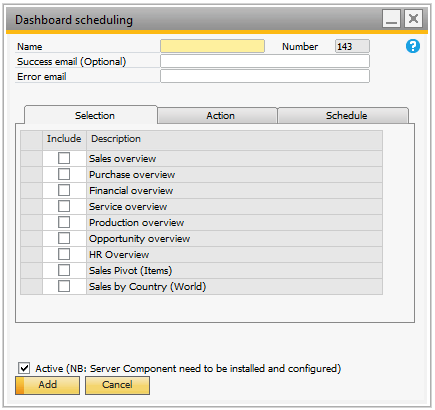Tick Include for Purchase overview

coord(64,174)
